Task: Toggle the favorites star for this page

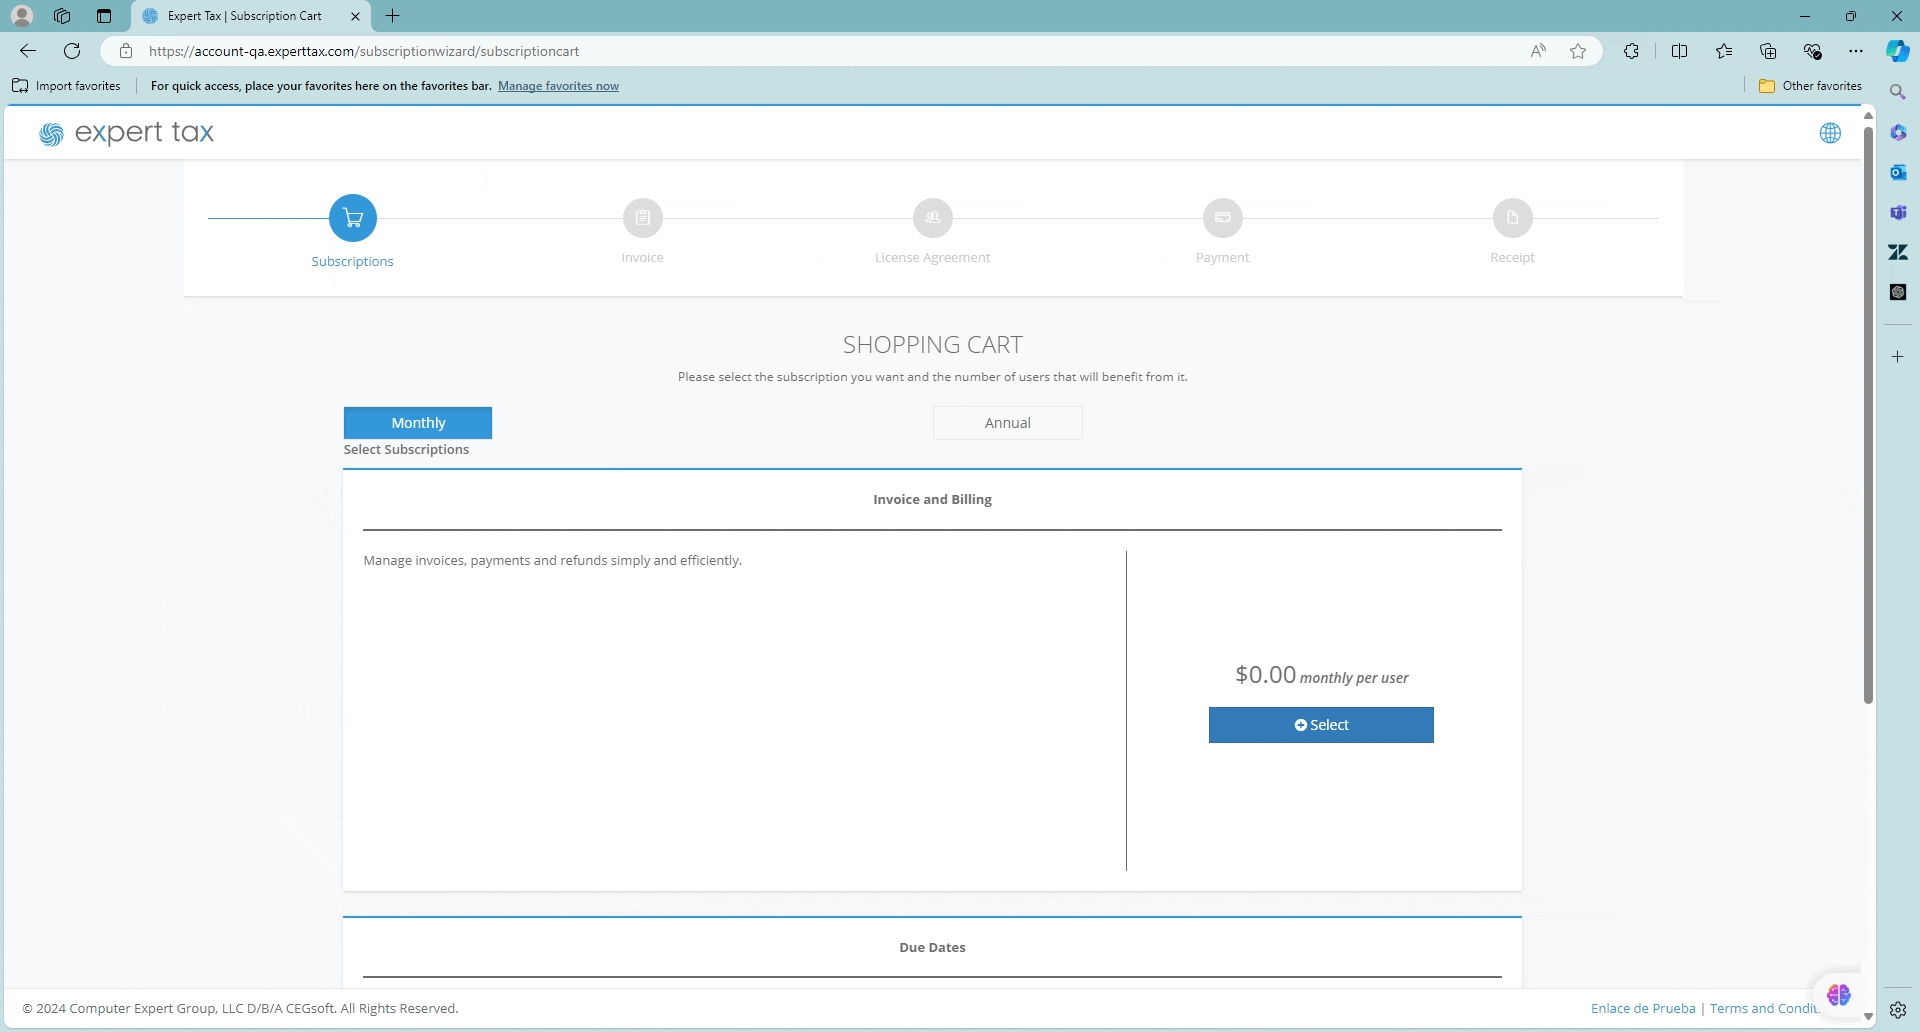Action: tap(1578, 51)
